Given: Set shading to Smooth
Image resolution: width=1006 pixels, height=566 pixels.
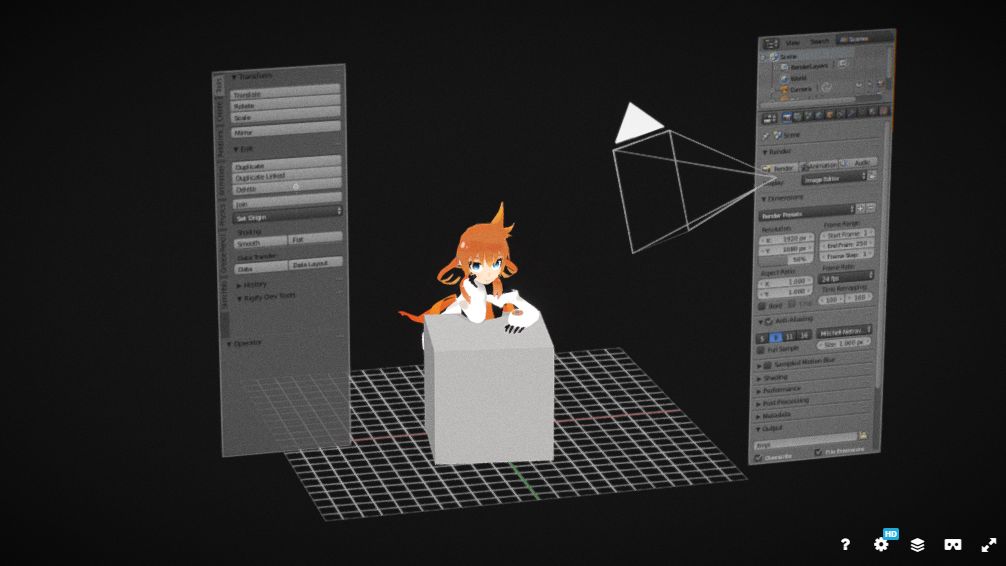Looking at the screenshot, I should tap(260, 243).
